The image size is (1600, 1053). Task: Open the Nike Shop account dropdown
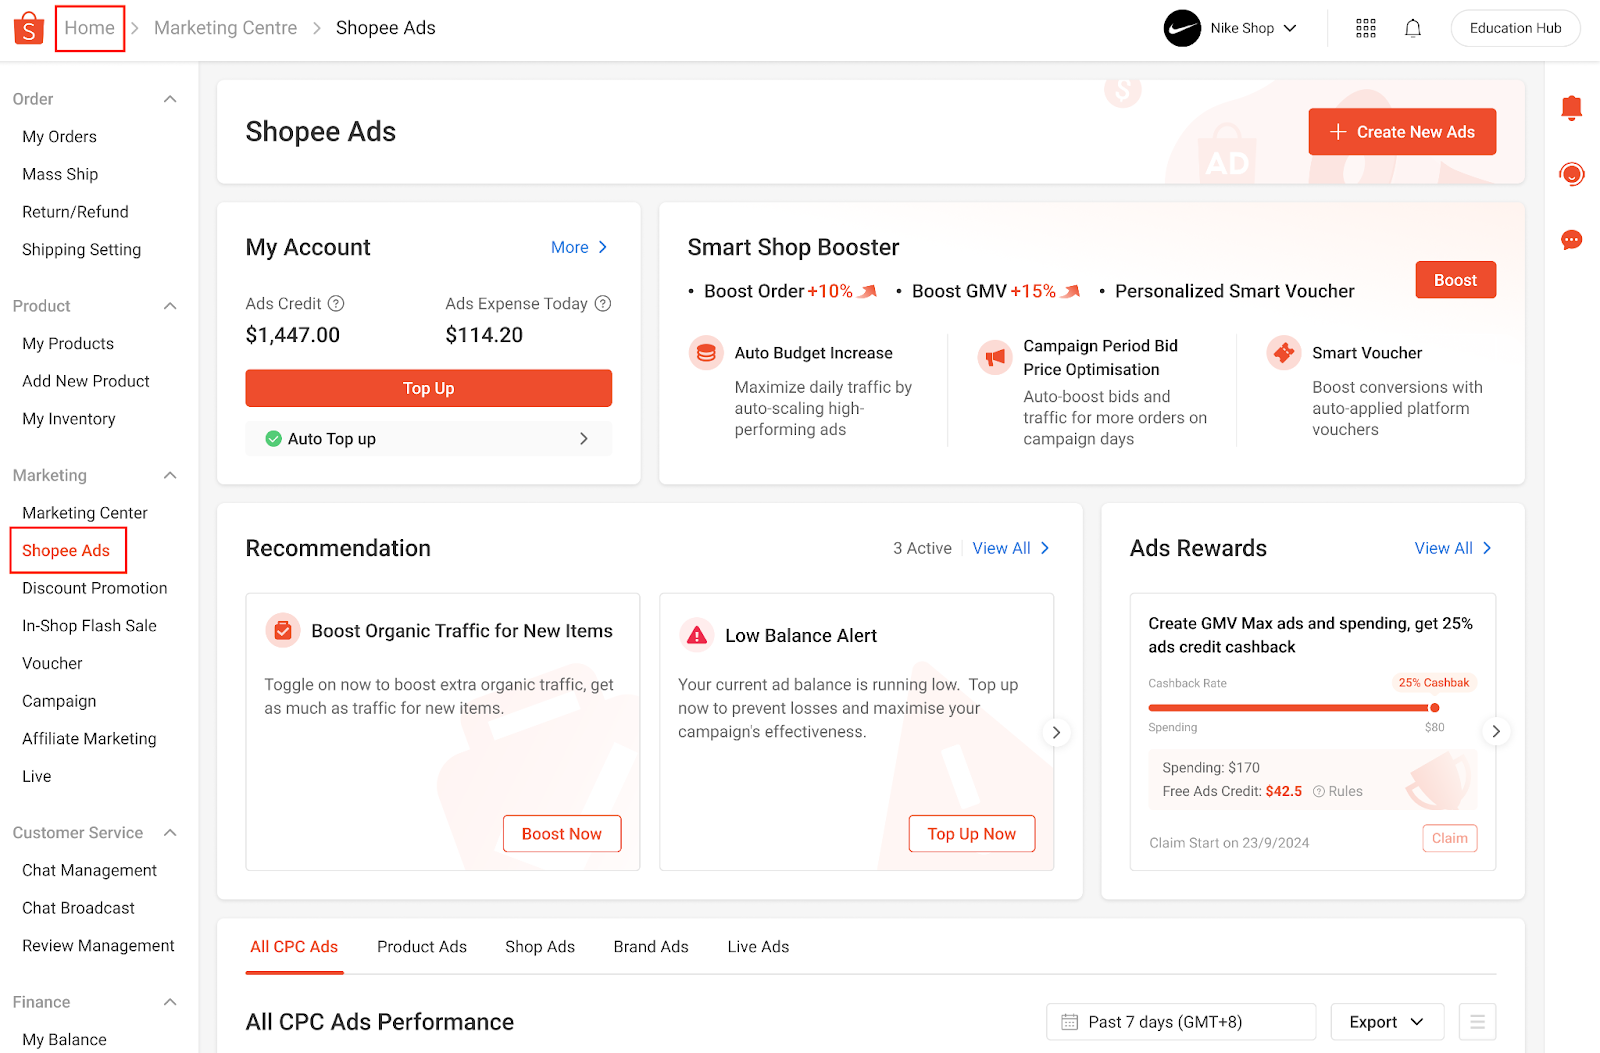[x=1231, y=28]
